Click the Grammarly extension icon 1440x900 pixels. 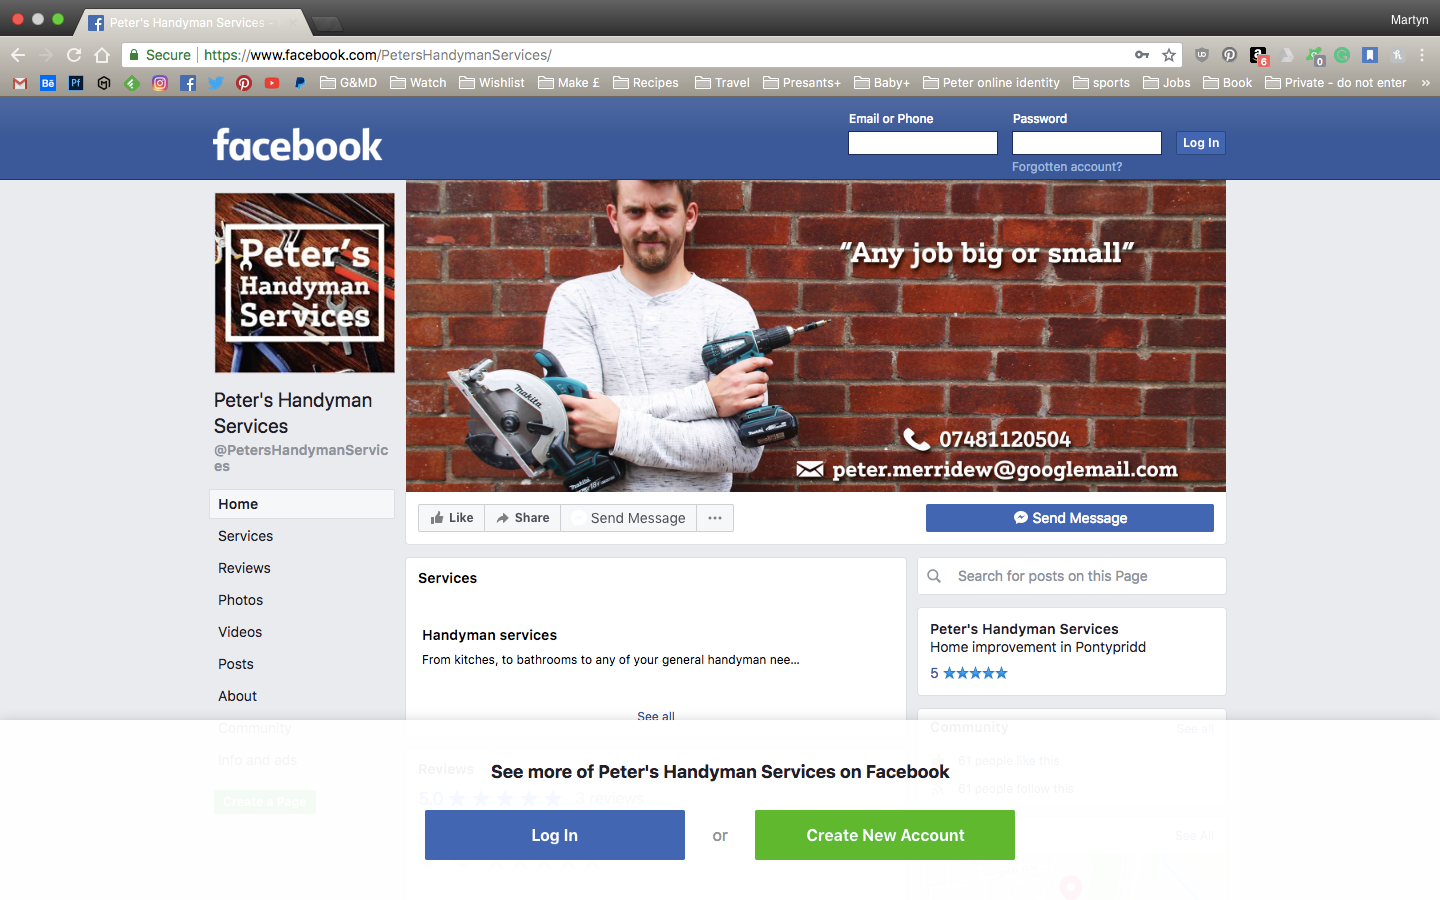pos(1342,55)
